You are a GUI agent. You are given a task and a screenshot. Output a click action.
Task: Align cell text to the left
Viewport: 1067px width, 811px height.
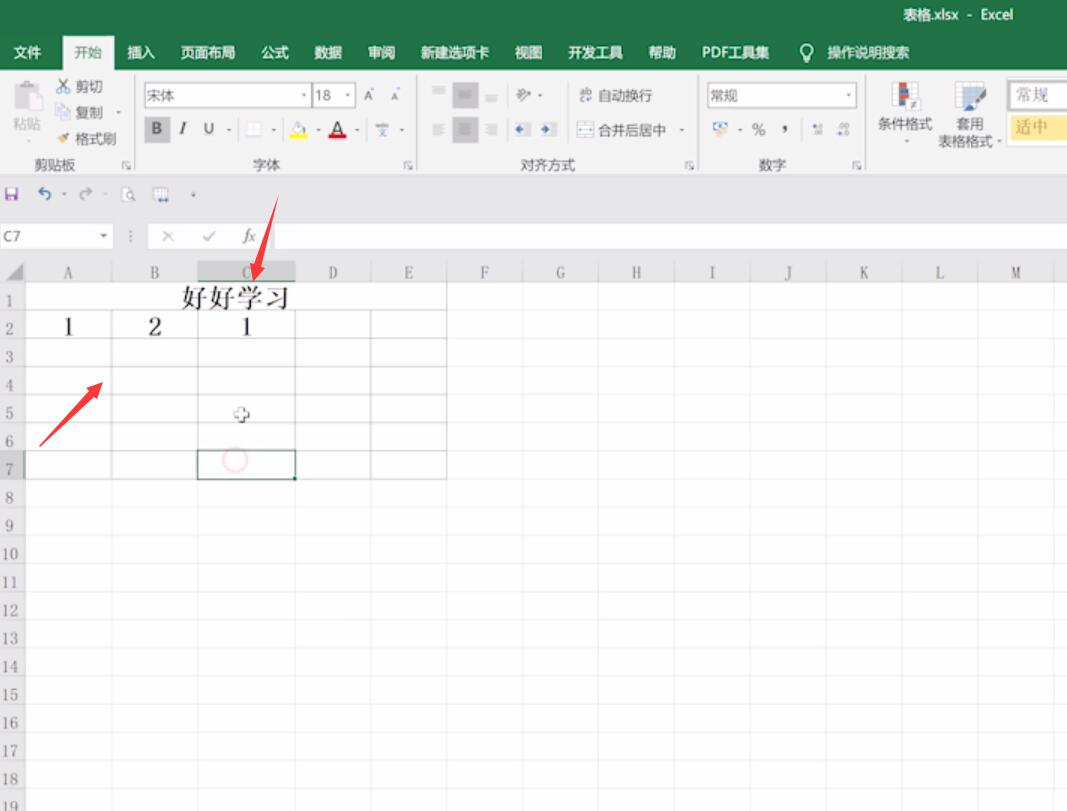point(439,129)
